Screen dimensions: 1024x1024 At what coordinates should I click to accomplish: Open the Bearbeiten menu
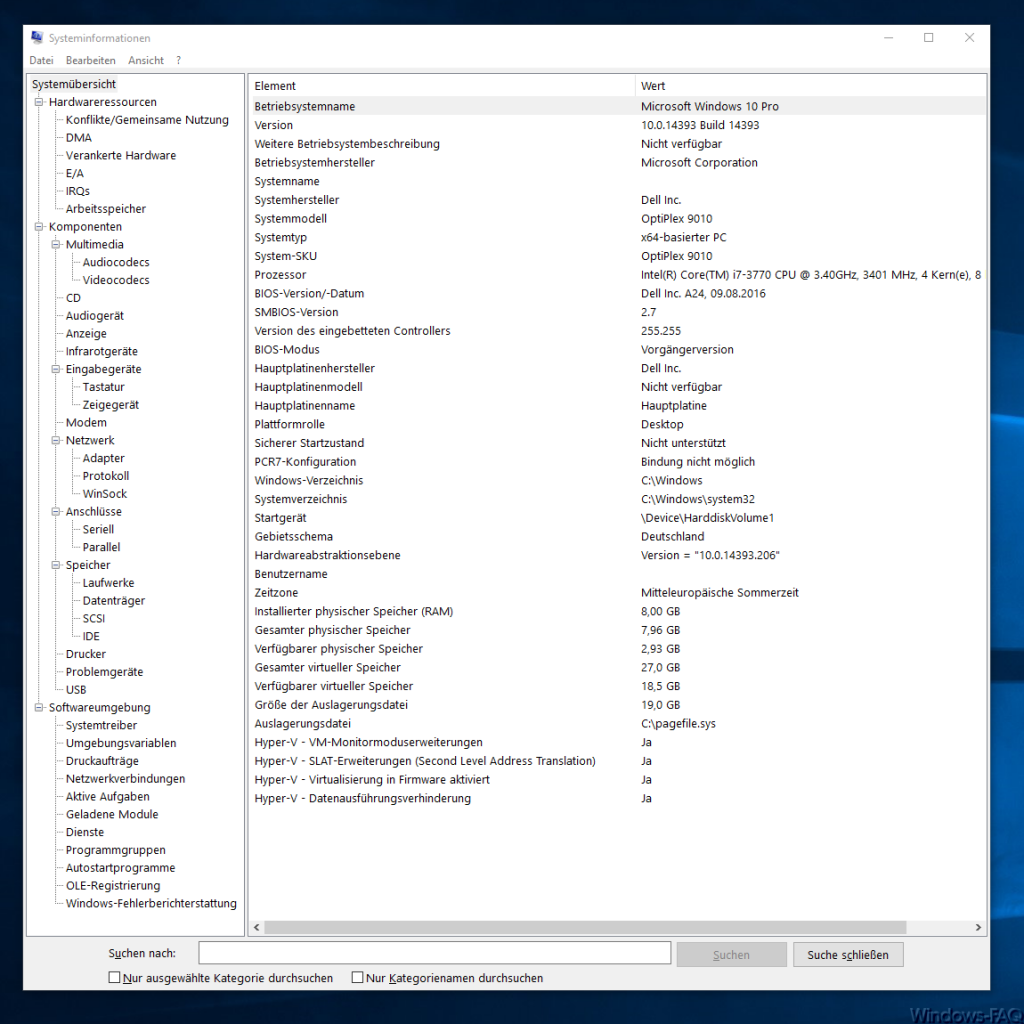coord(90,60)
